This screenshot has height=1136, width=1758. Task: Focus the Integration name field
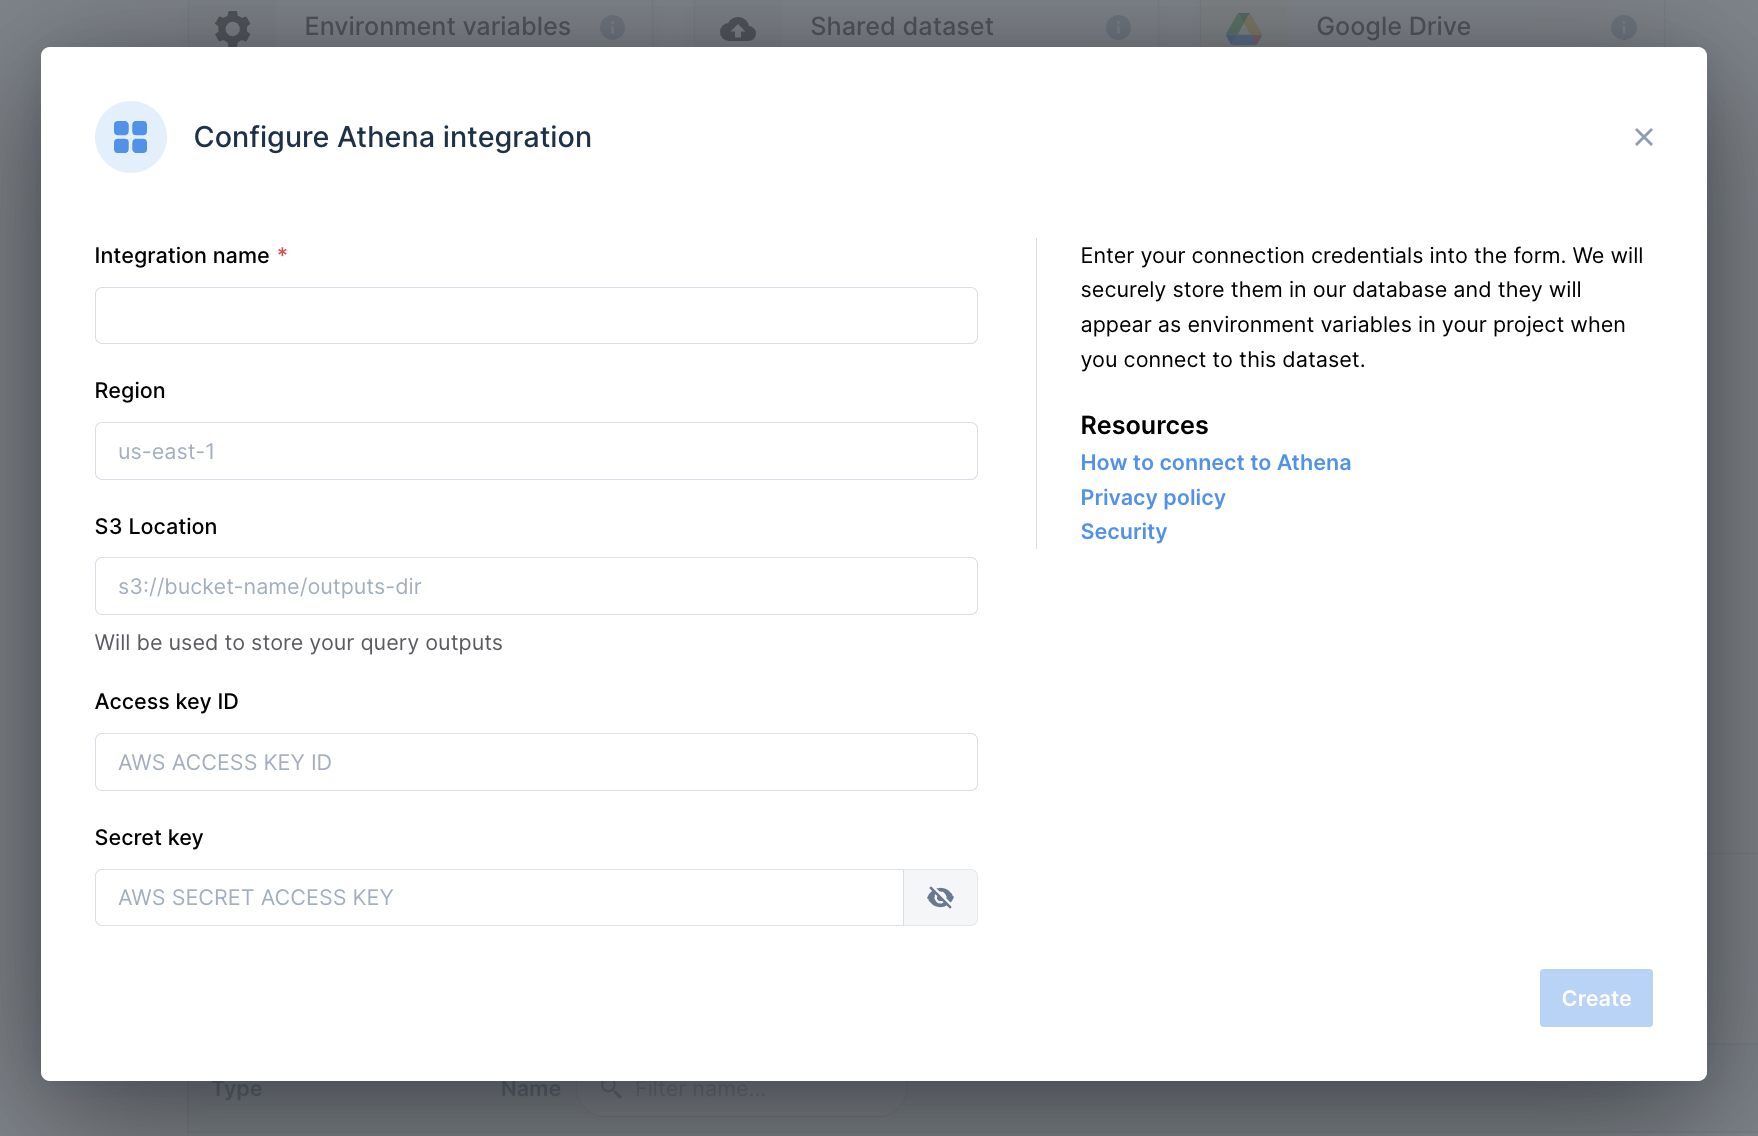(536, 316)
